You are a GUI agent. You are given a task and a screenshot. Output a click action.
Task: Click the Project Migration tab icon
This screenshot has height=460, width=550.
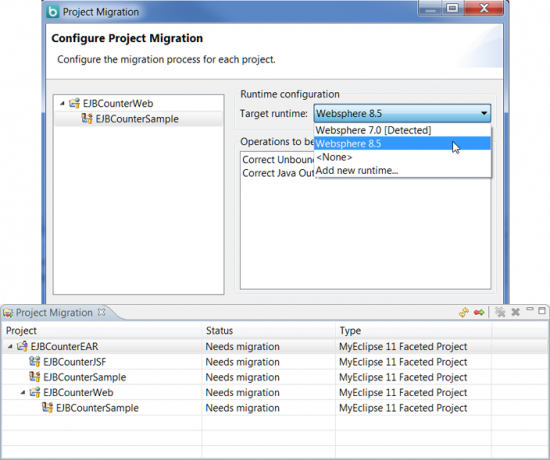point(8,313)
